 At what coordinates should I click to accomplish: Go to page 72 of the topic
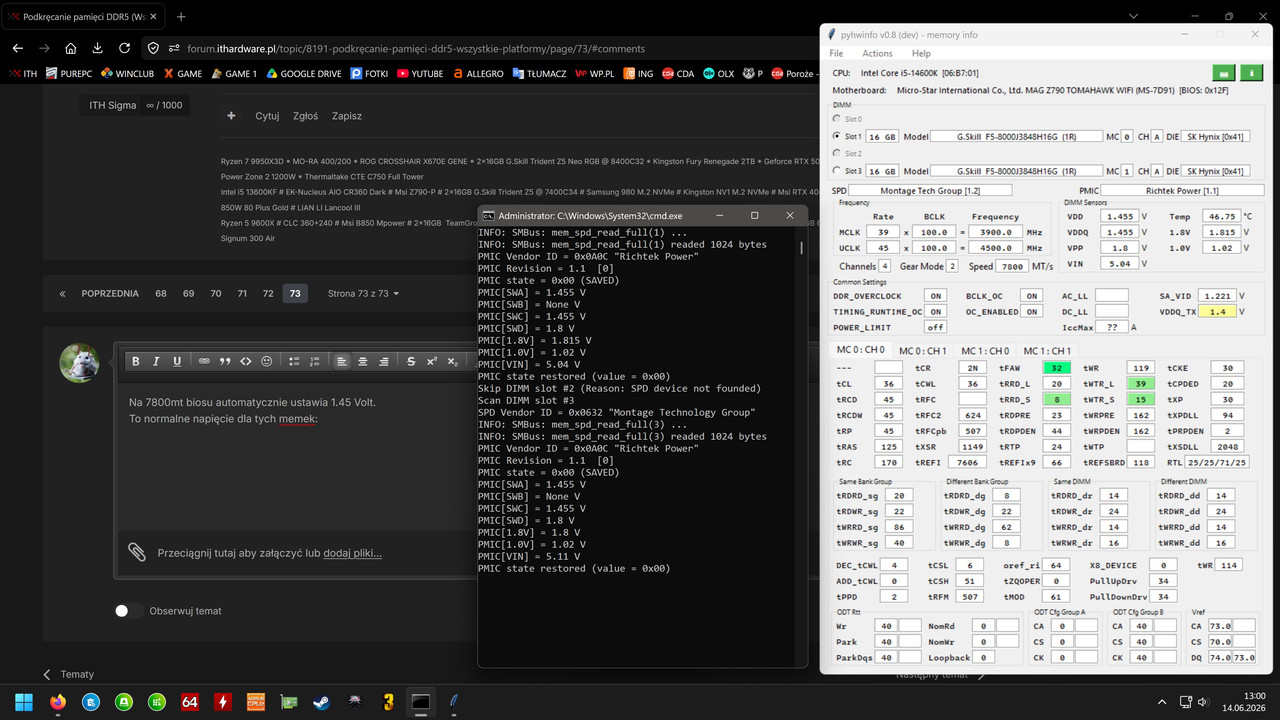268,293
